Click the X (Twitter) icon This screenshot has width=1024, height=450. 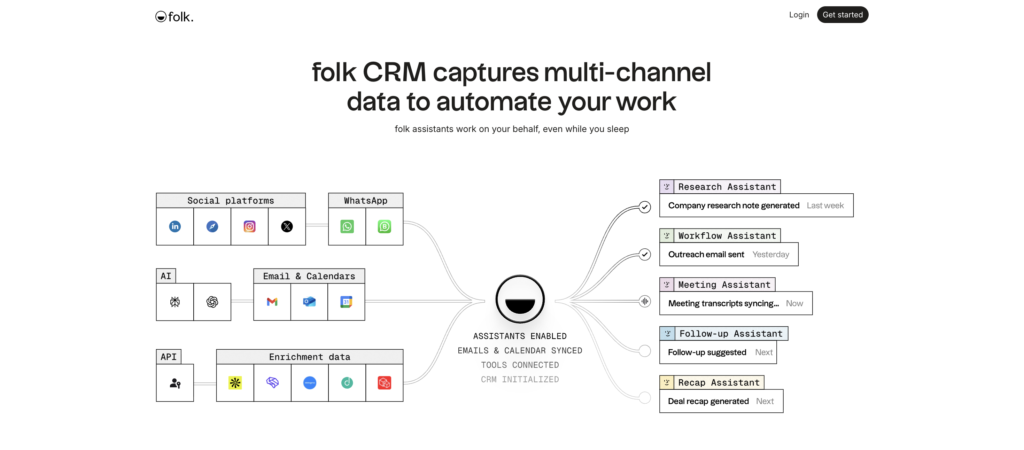[287, 227]
